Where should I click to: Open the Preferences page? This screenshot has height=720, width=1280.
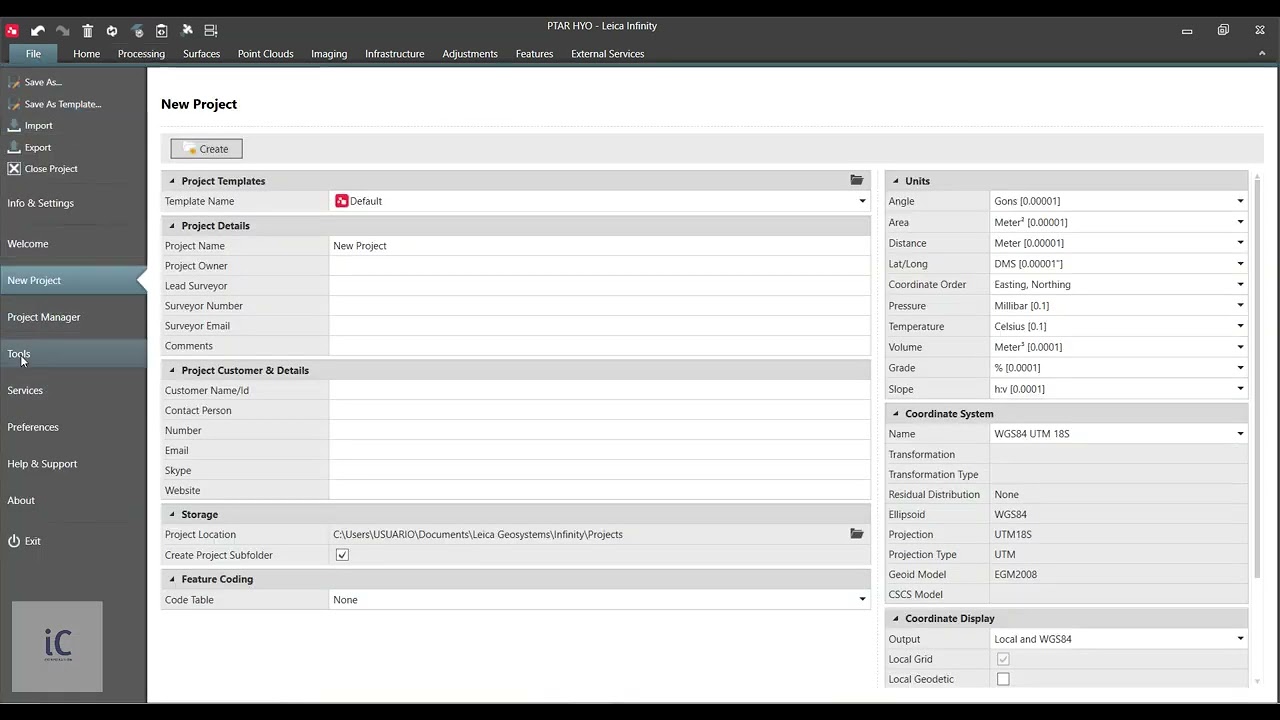33,427
